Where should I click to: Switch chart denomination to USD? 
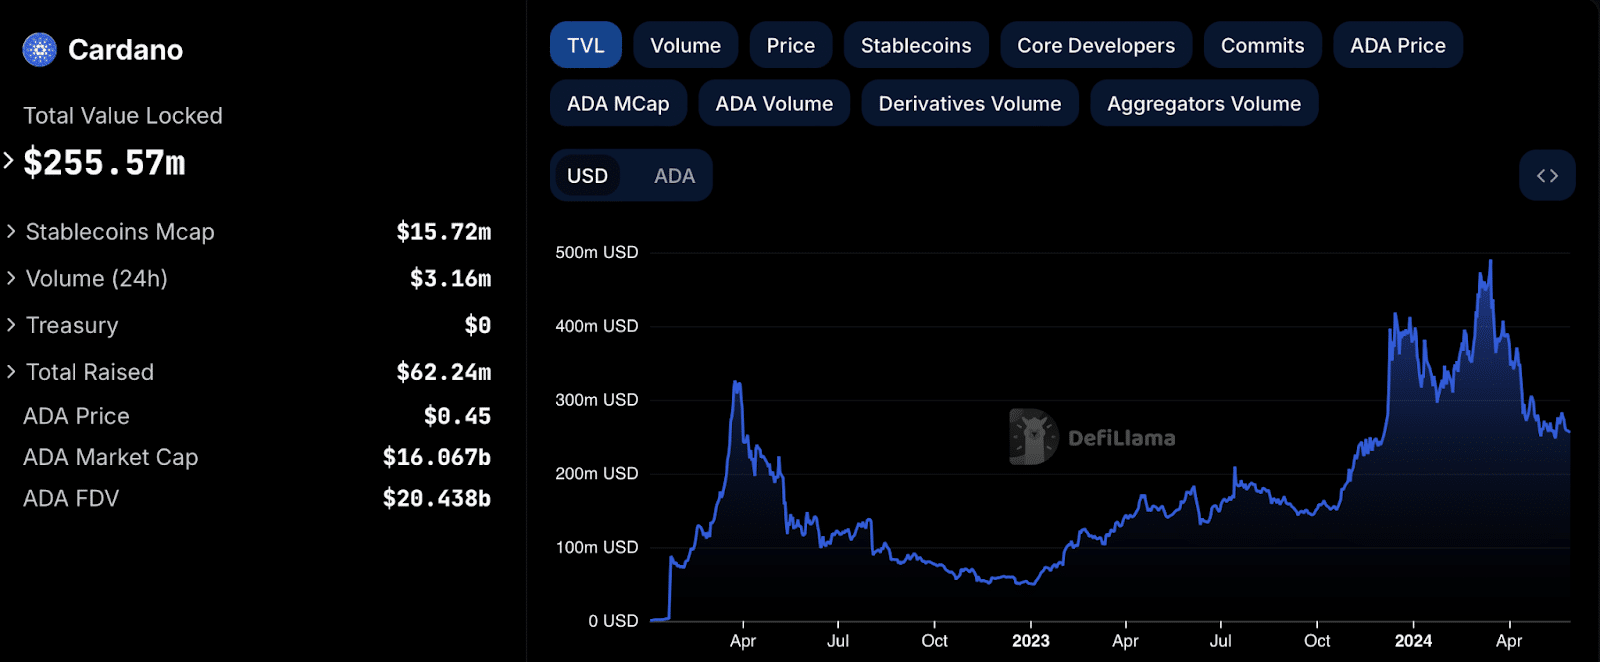tap(587, 176)
